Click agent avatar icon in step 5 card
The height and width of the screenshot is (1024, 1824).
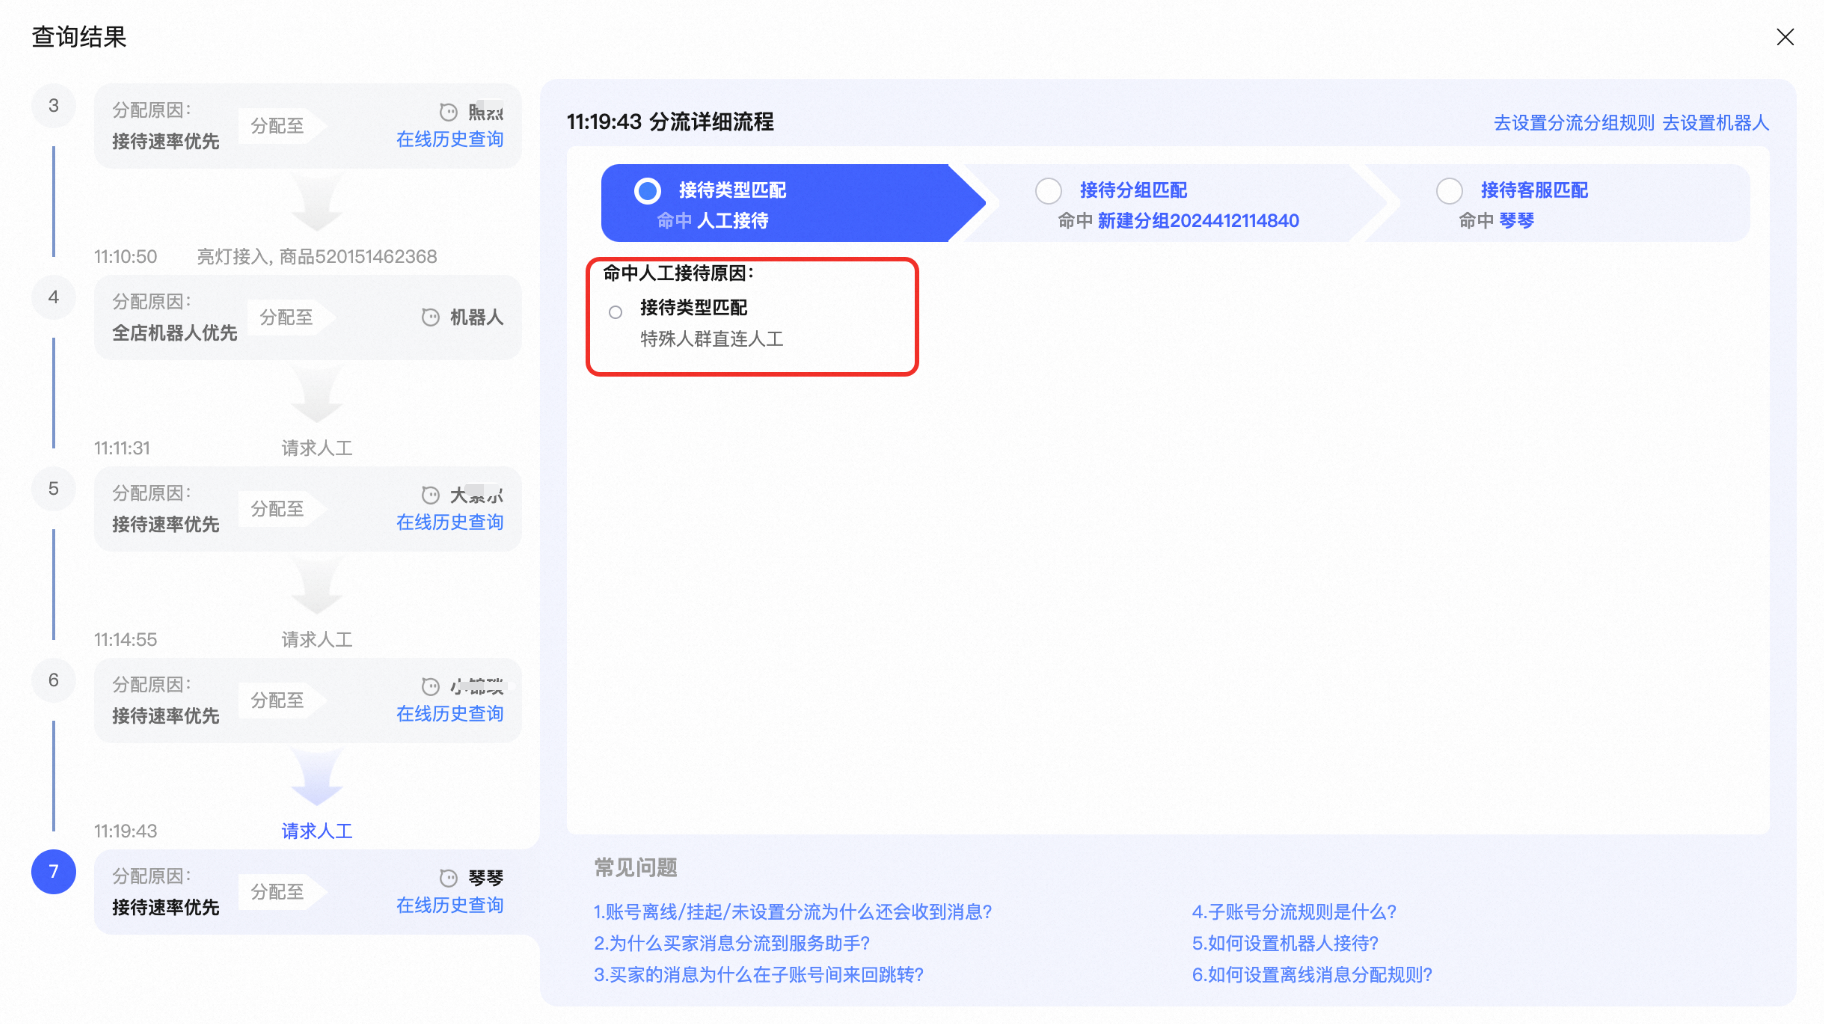point(431,495)
